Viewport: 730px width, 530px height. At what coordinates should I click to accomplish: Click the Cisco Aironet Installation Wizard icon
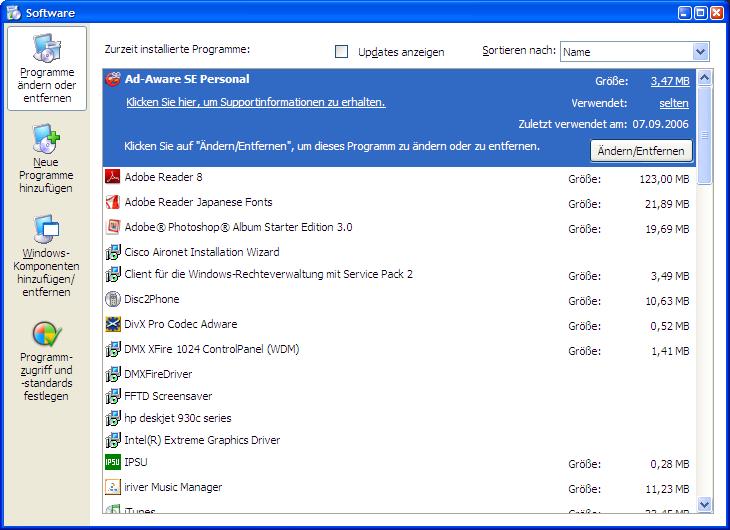click(113, 252)
